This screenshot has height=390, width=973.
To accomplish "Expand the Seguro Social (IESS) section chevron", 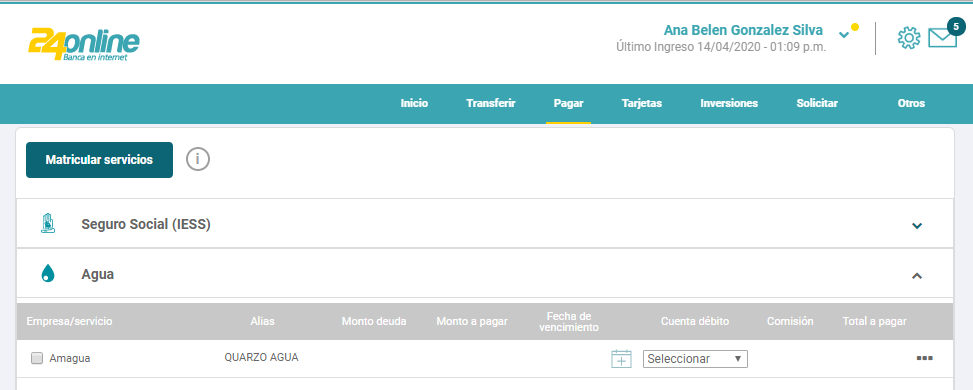I will tap(917, 225).
